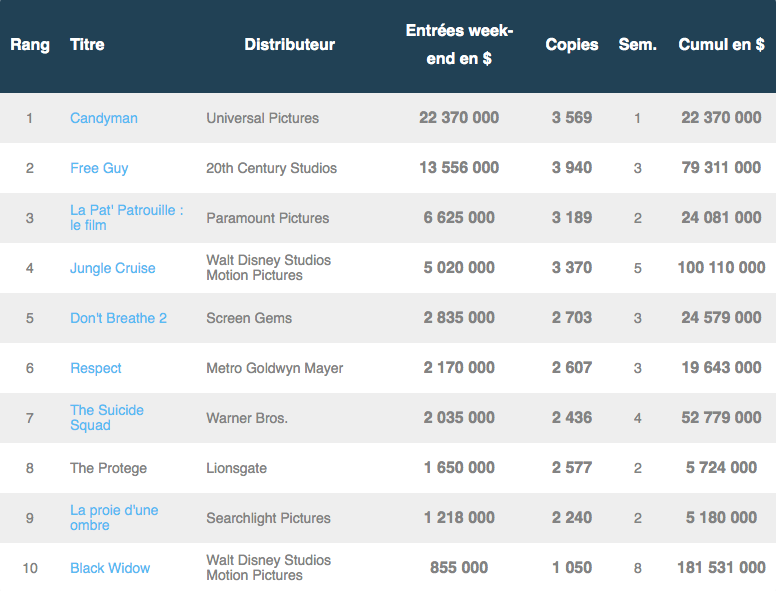
Task: Click the Copies column header
Action: (572, 45)
